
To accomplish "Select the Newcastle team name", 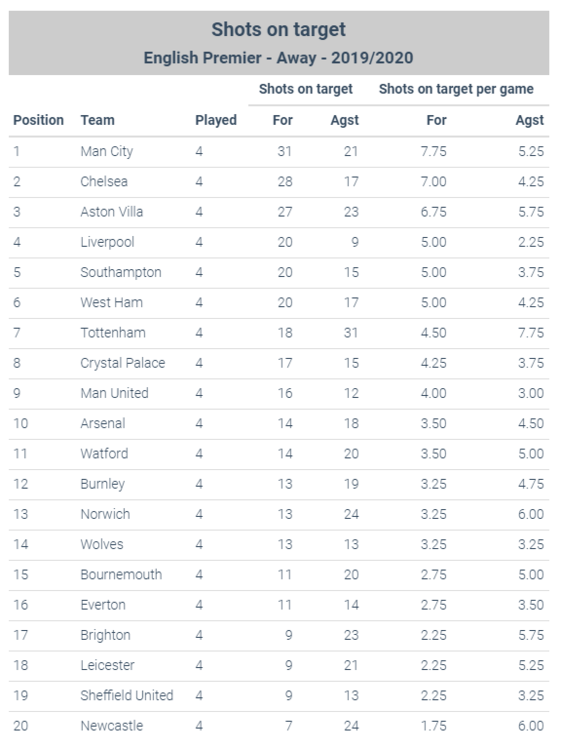I will (x=111, y=726).
